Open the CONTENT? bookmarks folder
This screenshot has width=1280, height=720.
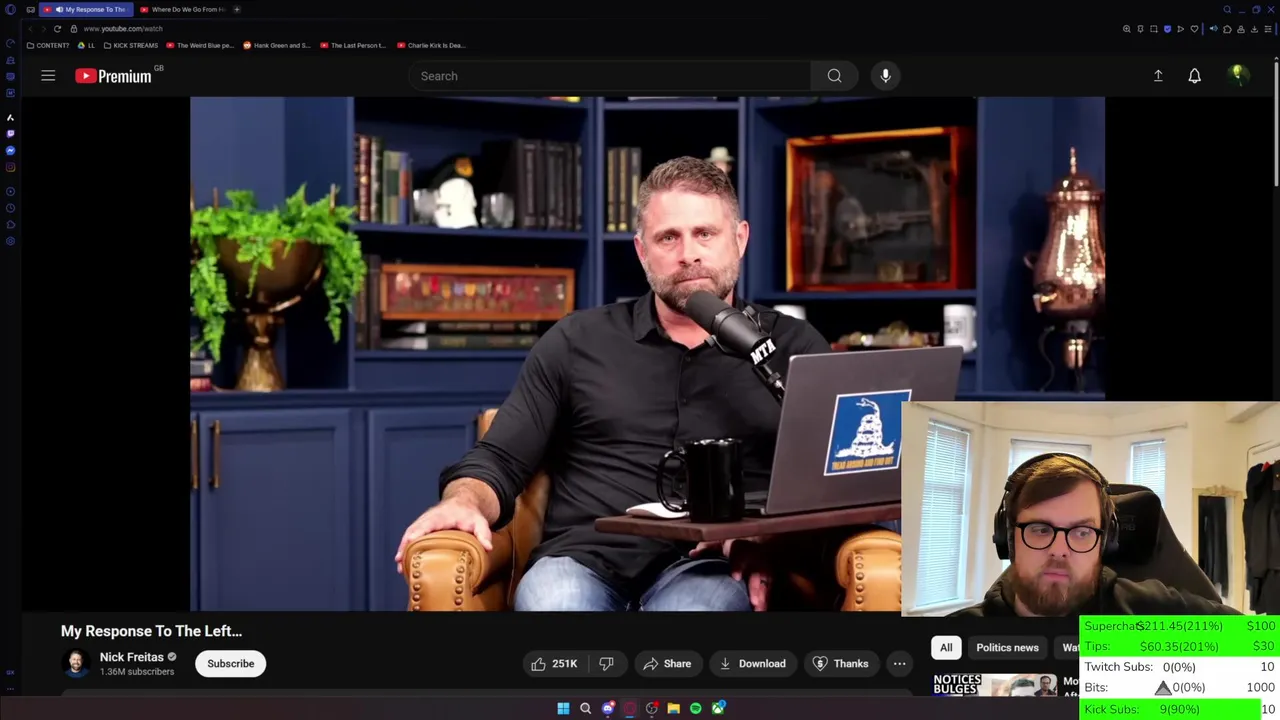48,45
